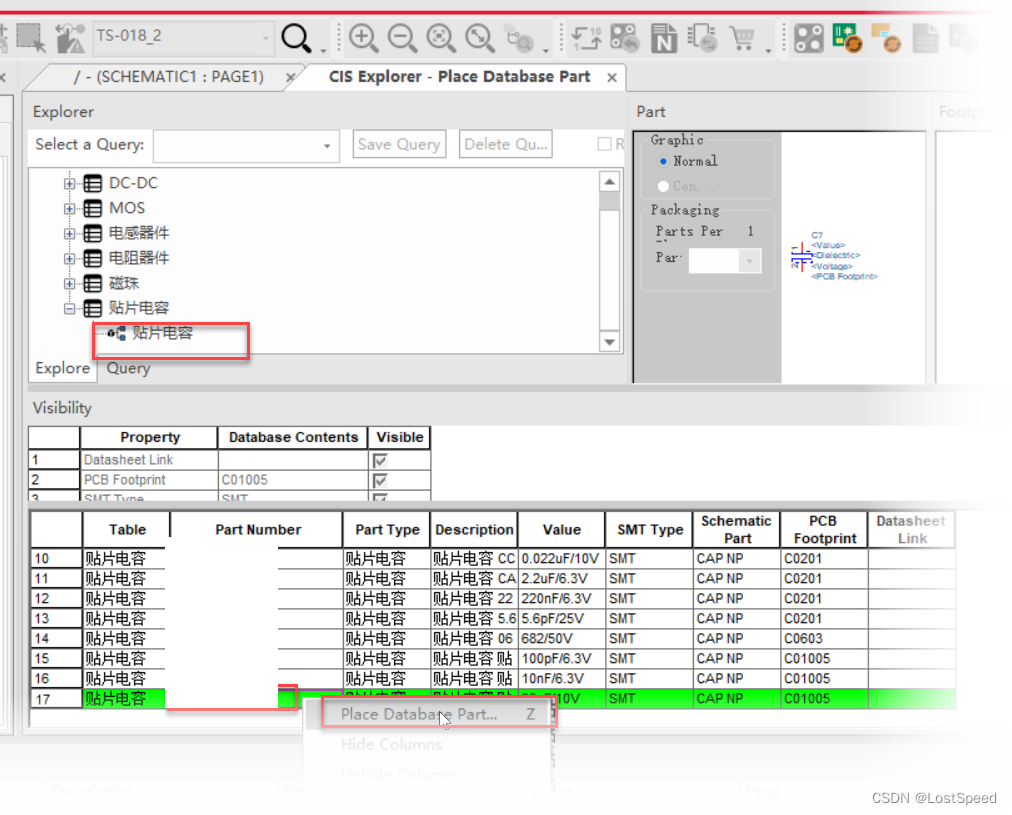Click the Save Query button

pyautogui.click(x=399, y=144)
